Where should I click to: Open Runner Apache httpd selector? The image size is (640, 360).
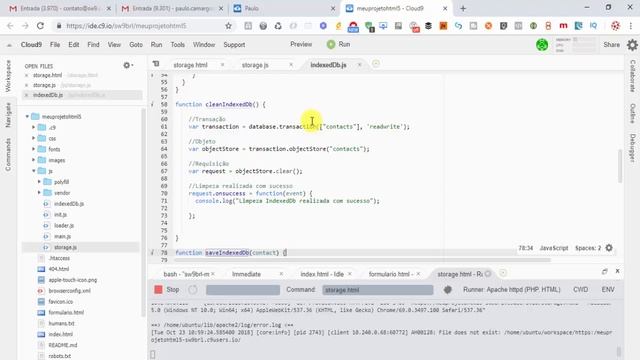click(511, 289)
